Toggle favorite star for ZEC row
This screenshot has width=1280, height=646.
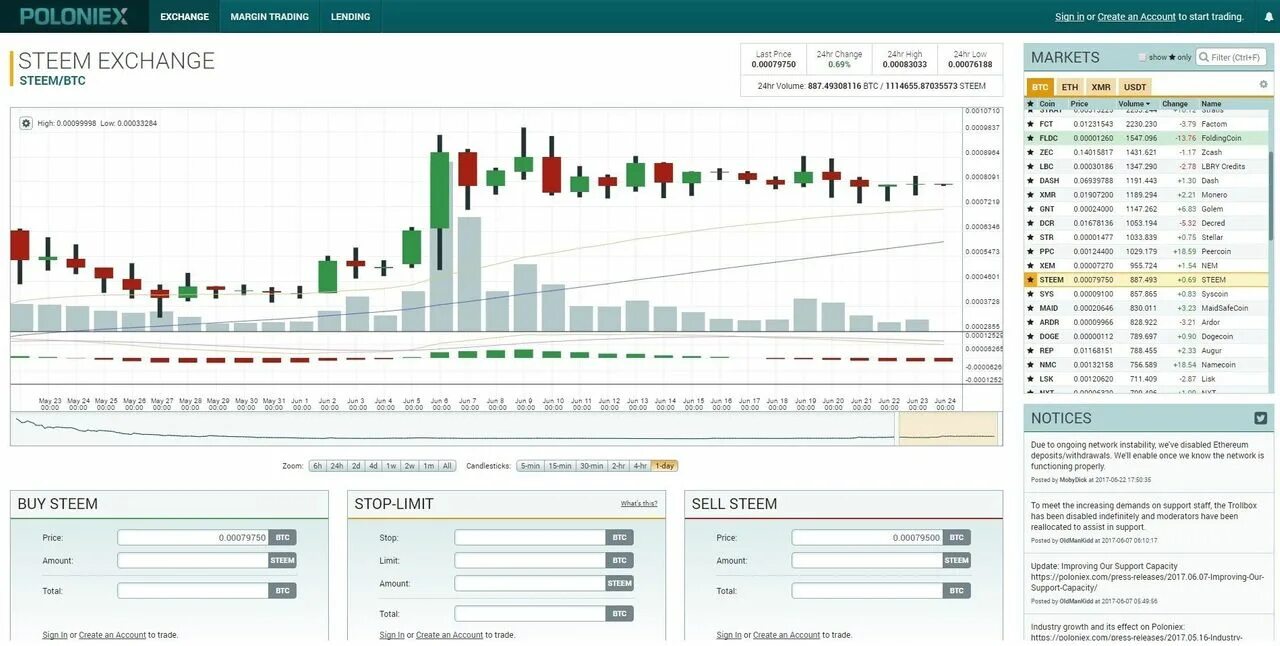click(x=1031, y=152)
